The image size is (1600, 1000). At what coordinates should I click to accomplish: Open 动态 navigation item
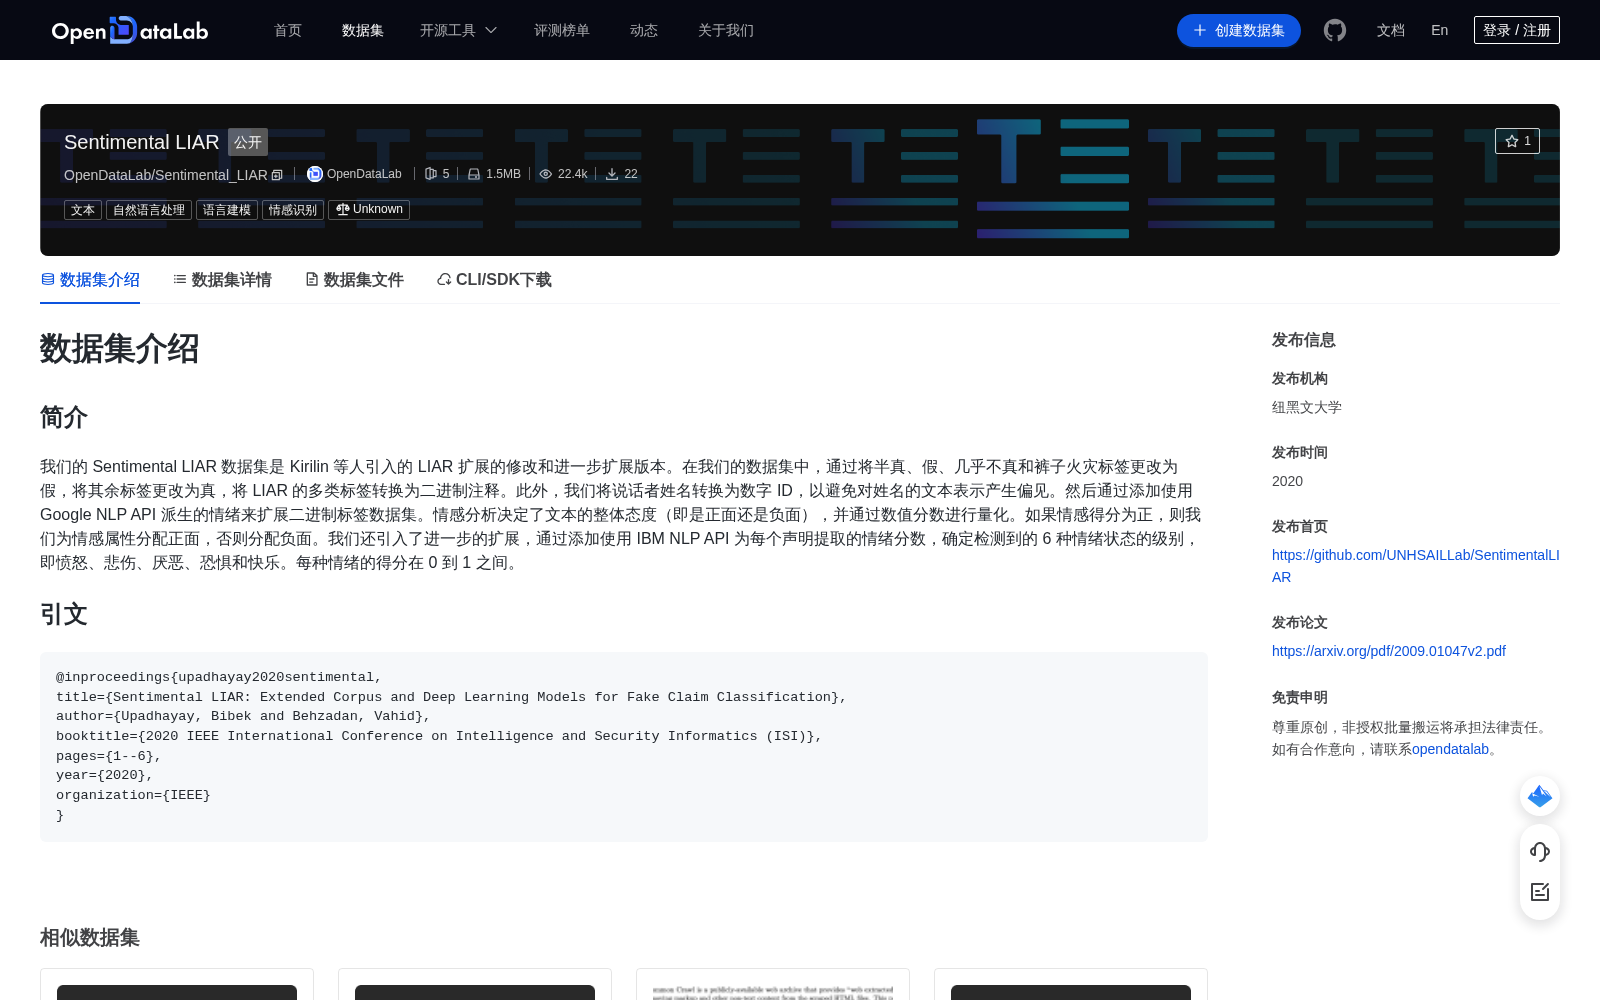tap(644, 30)
